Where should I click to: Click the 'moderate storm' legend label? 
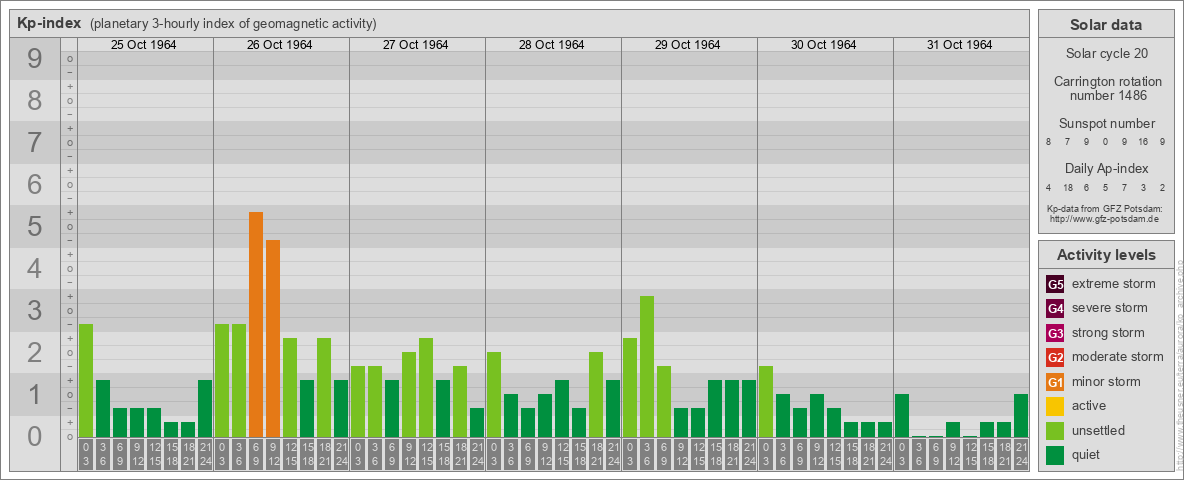click(x=1118, y=357)
